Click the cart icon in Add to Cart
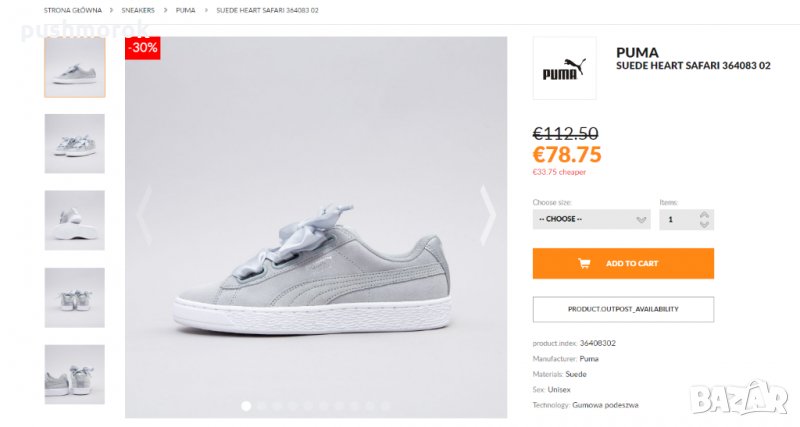The height and width of the screenshot is (427, 800). coord(584,264)
